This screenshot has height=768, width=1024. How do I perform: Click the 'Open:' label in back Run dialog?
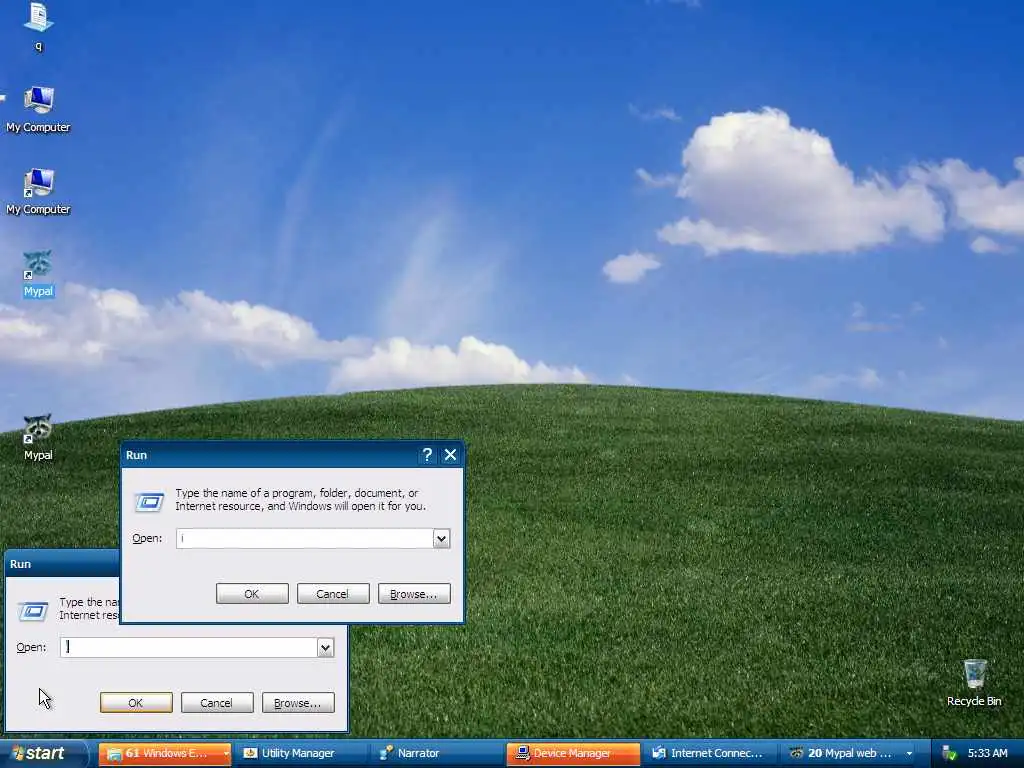click(x=31, y=647)
